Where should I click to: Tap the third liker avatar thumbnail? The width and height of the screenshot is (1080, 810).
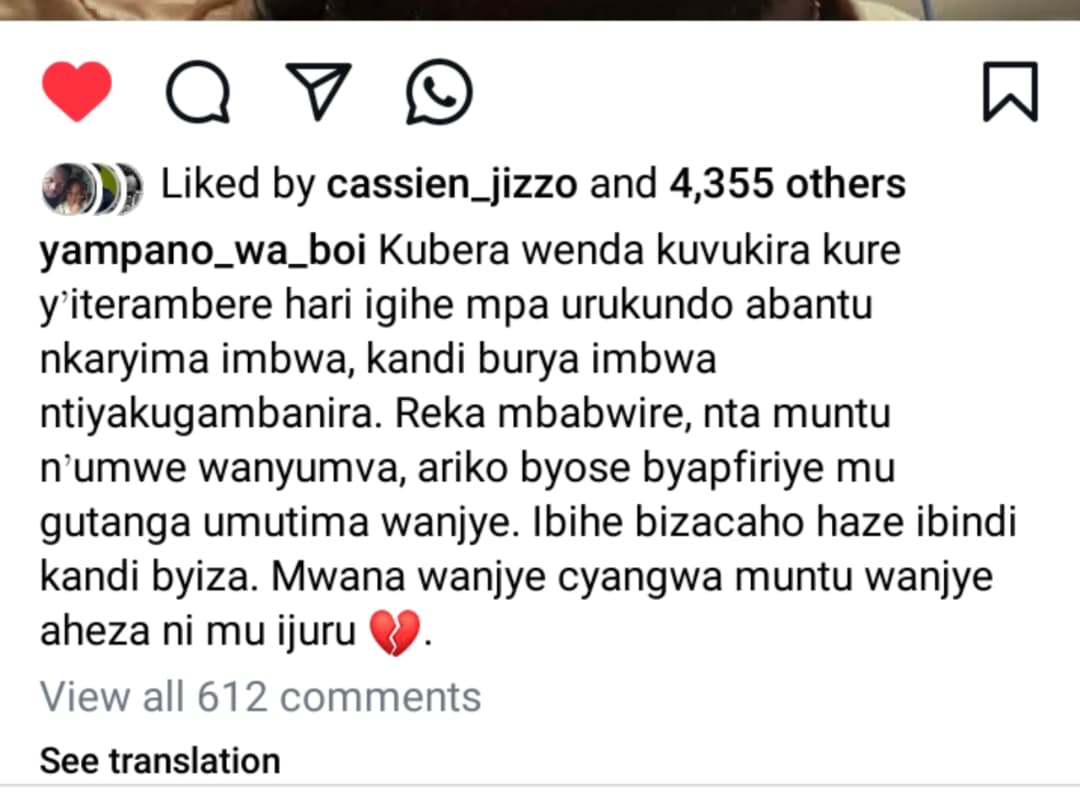click(129, 187)
